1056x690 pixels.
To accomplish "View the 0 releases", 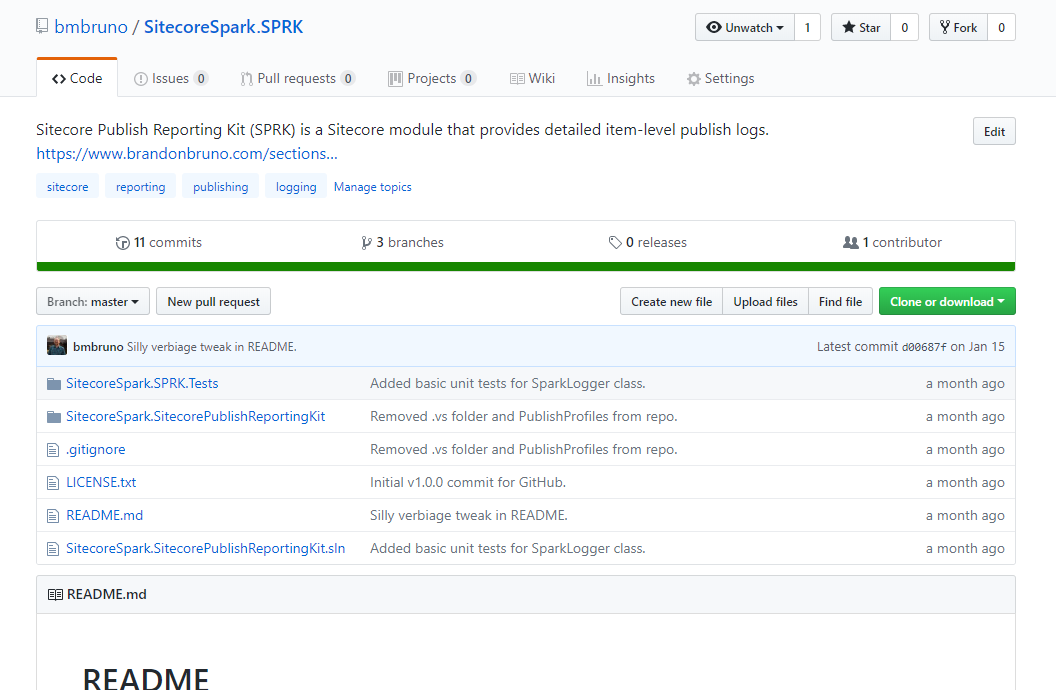I will (647, 242).
